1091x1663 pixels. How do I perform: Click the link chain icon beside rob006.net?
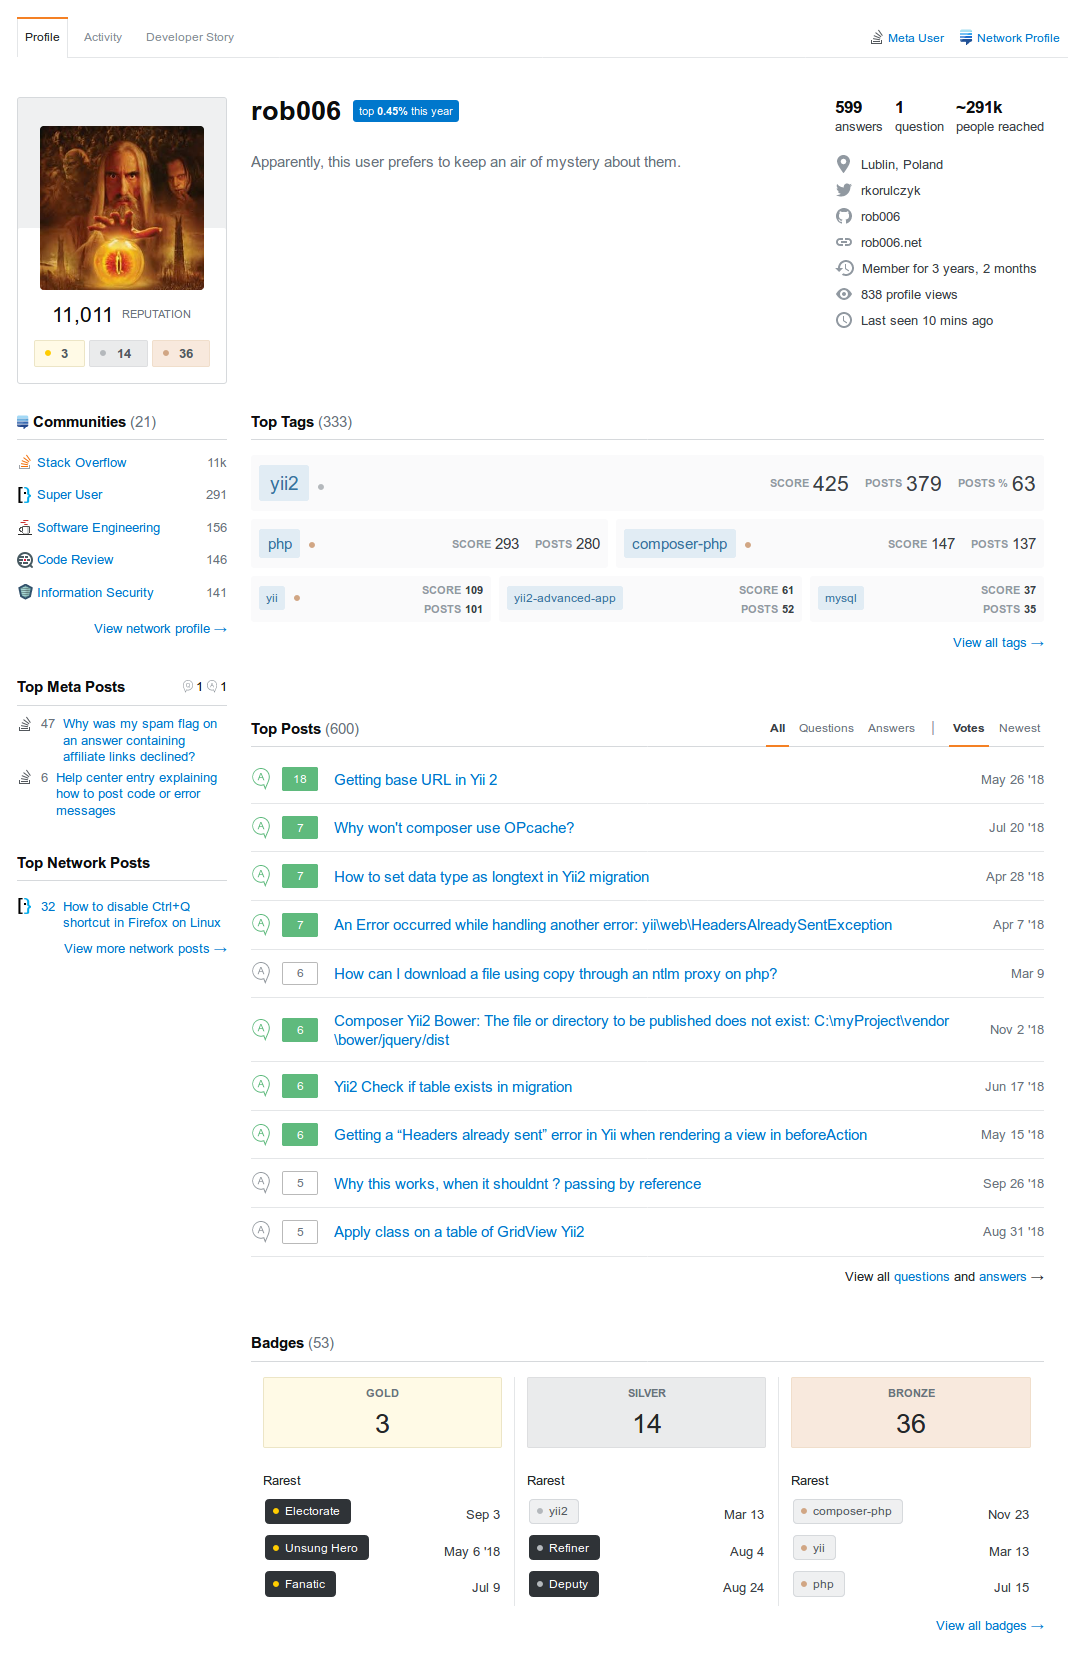pyautogui.click(x=844, y=242)
